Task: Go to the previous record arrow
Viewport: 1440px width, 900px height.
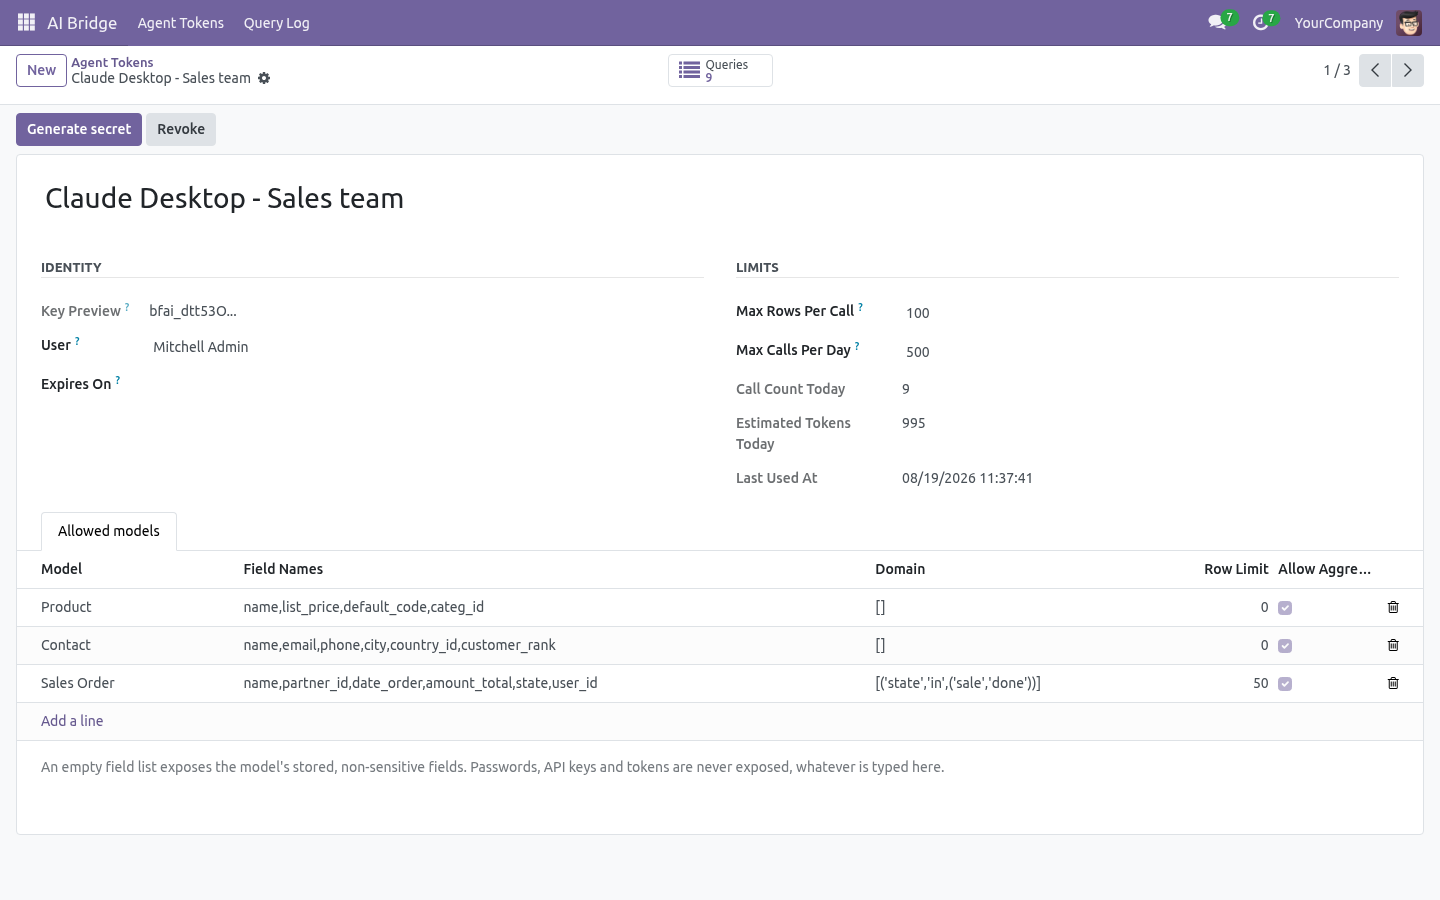Action: [x=1375, y=70]
